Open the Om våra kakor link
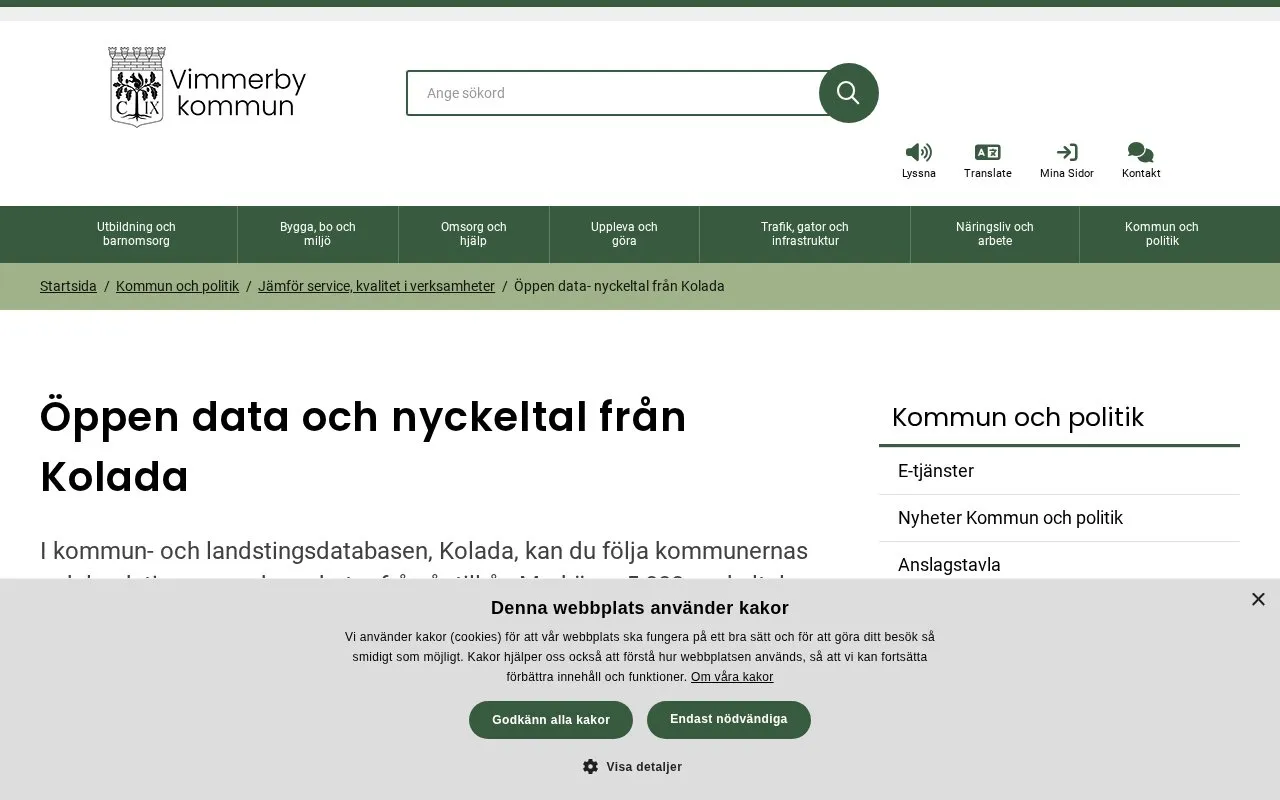The height and width of the screenshot is (800, 1280). click(732, 677)
